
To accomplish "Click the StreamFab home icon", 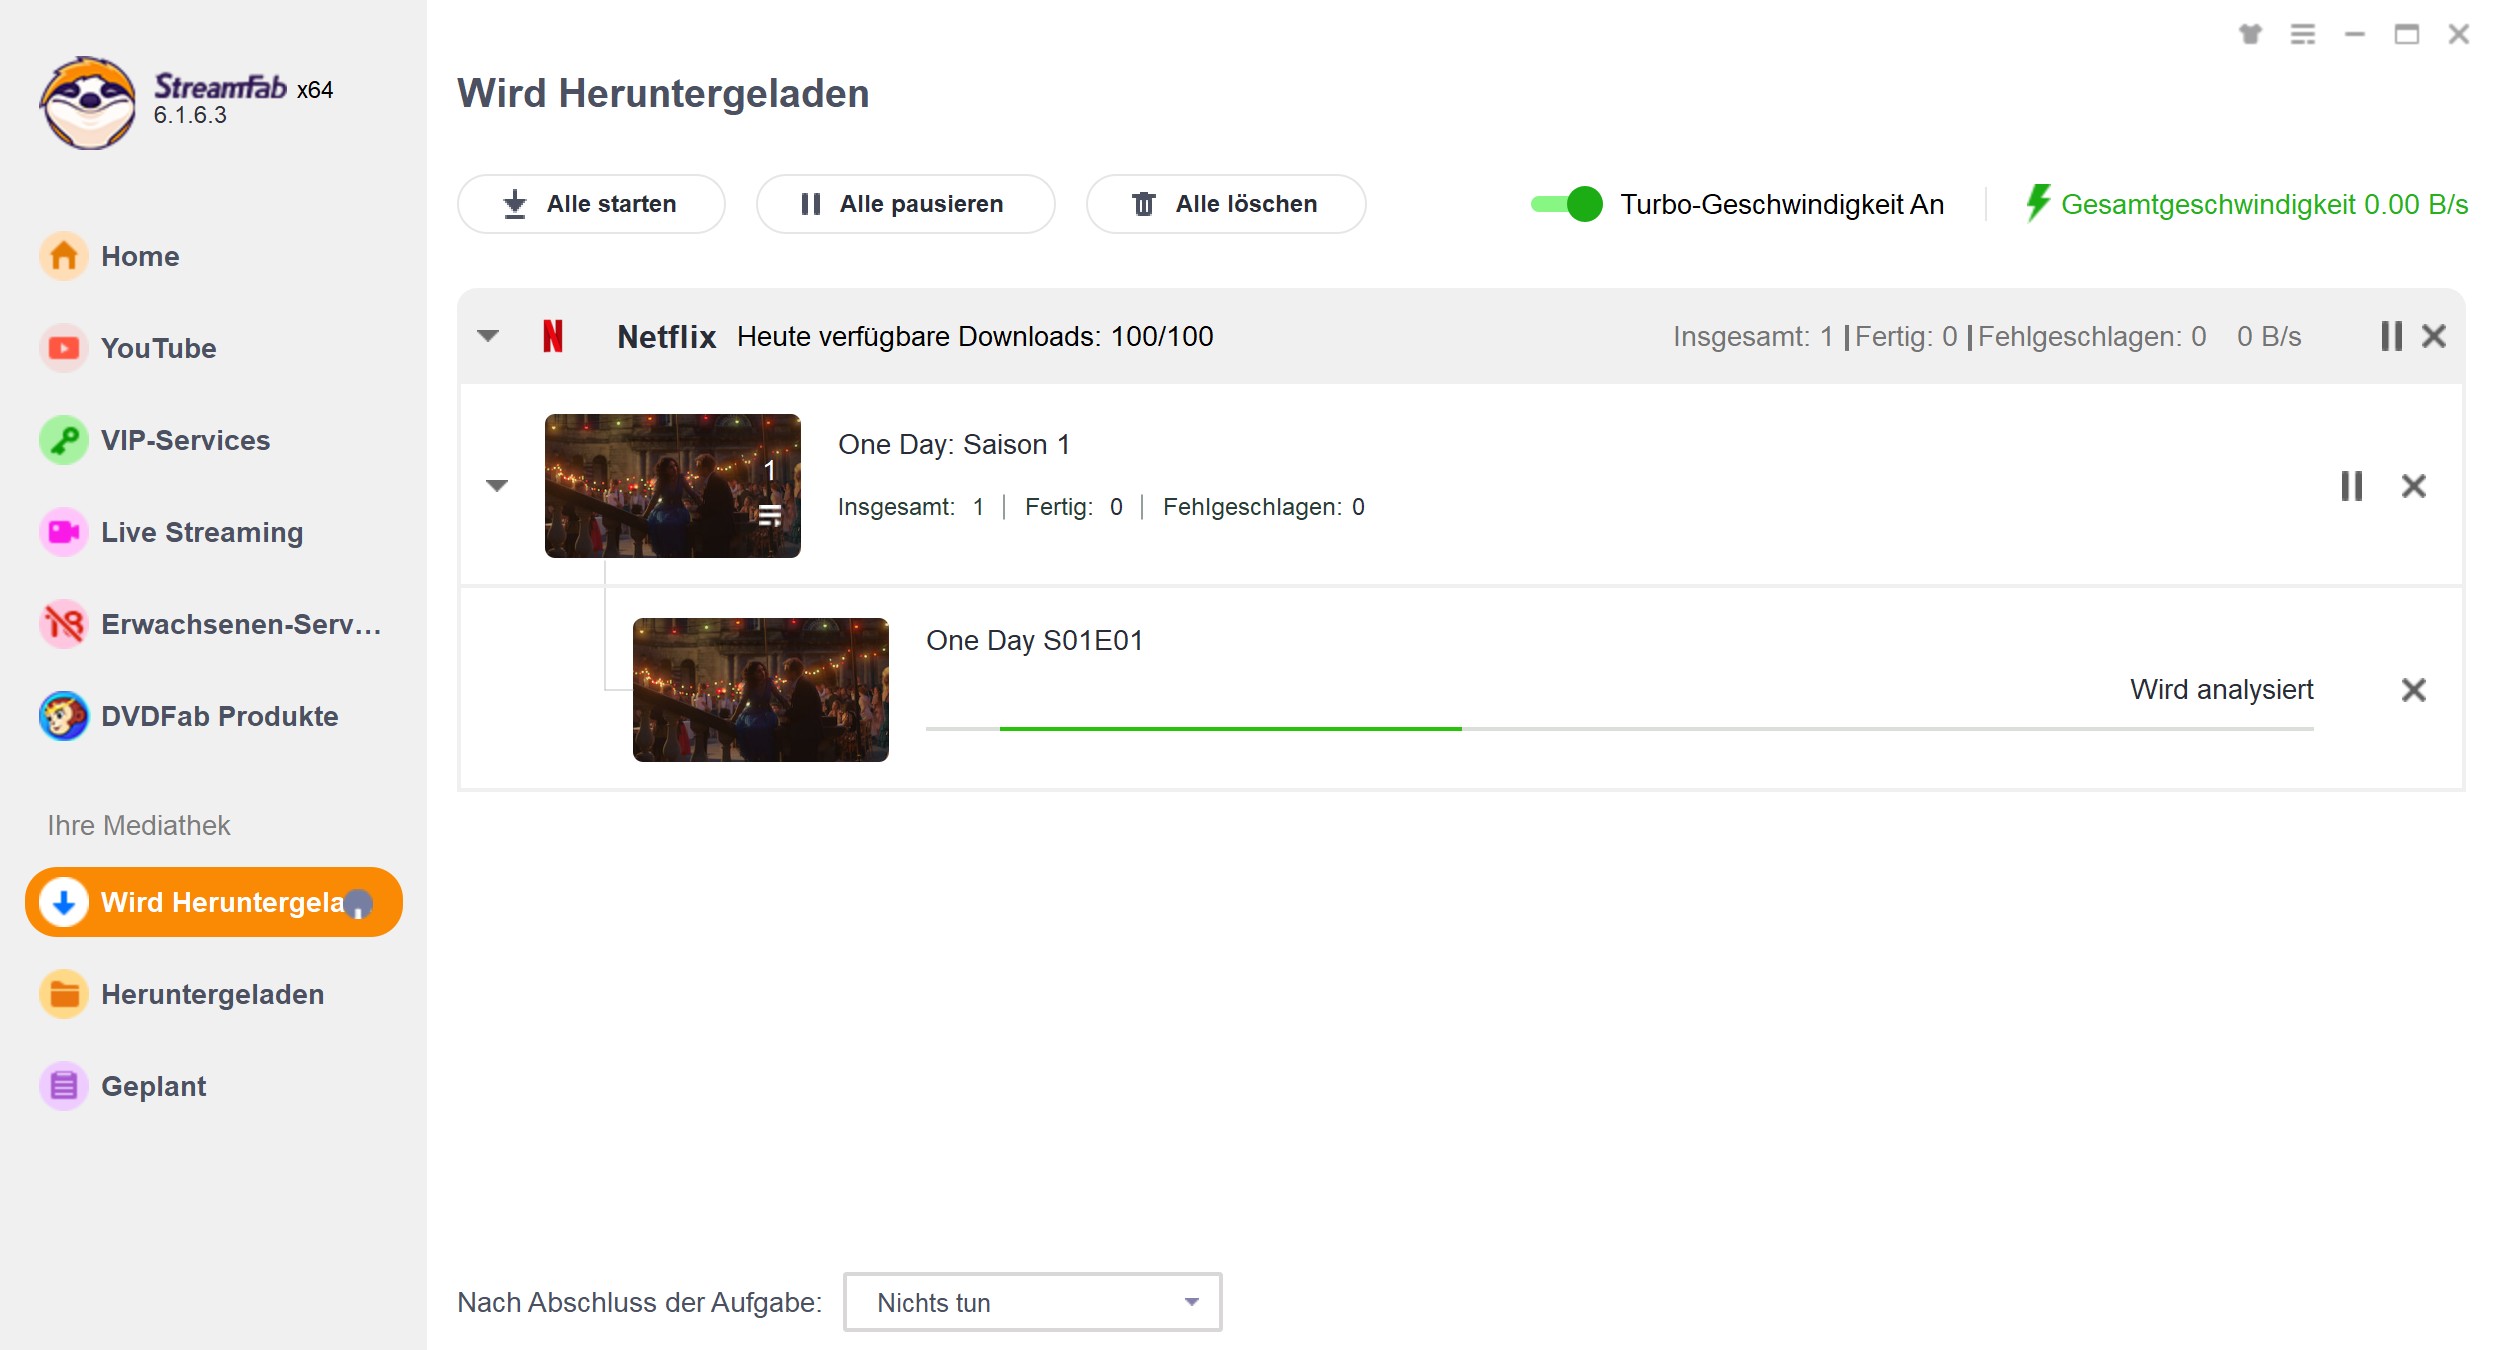I will click(61, 256).
